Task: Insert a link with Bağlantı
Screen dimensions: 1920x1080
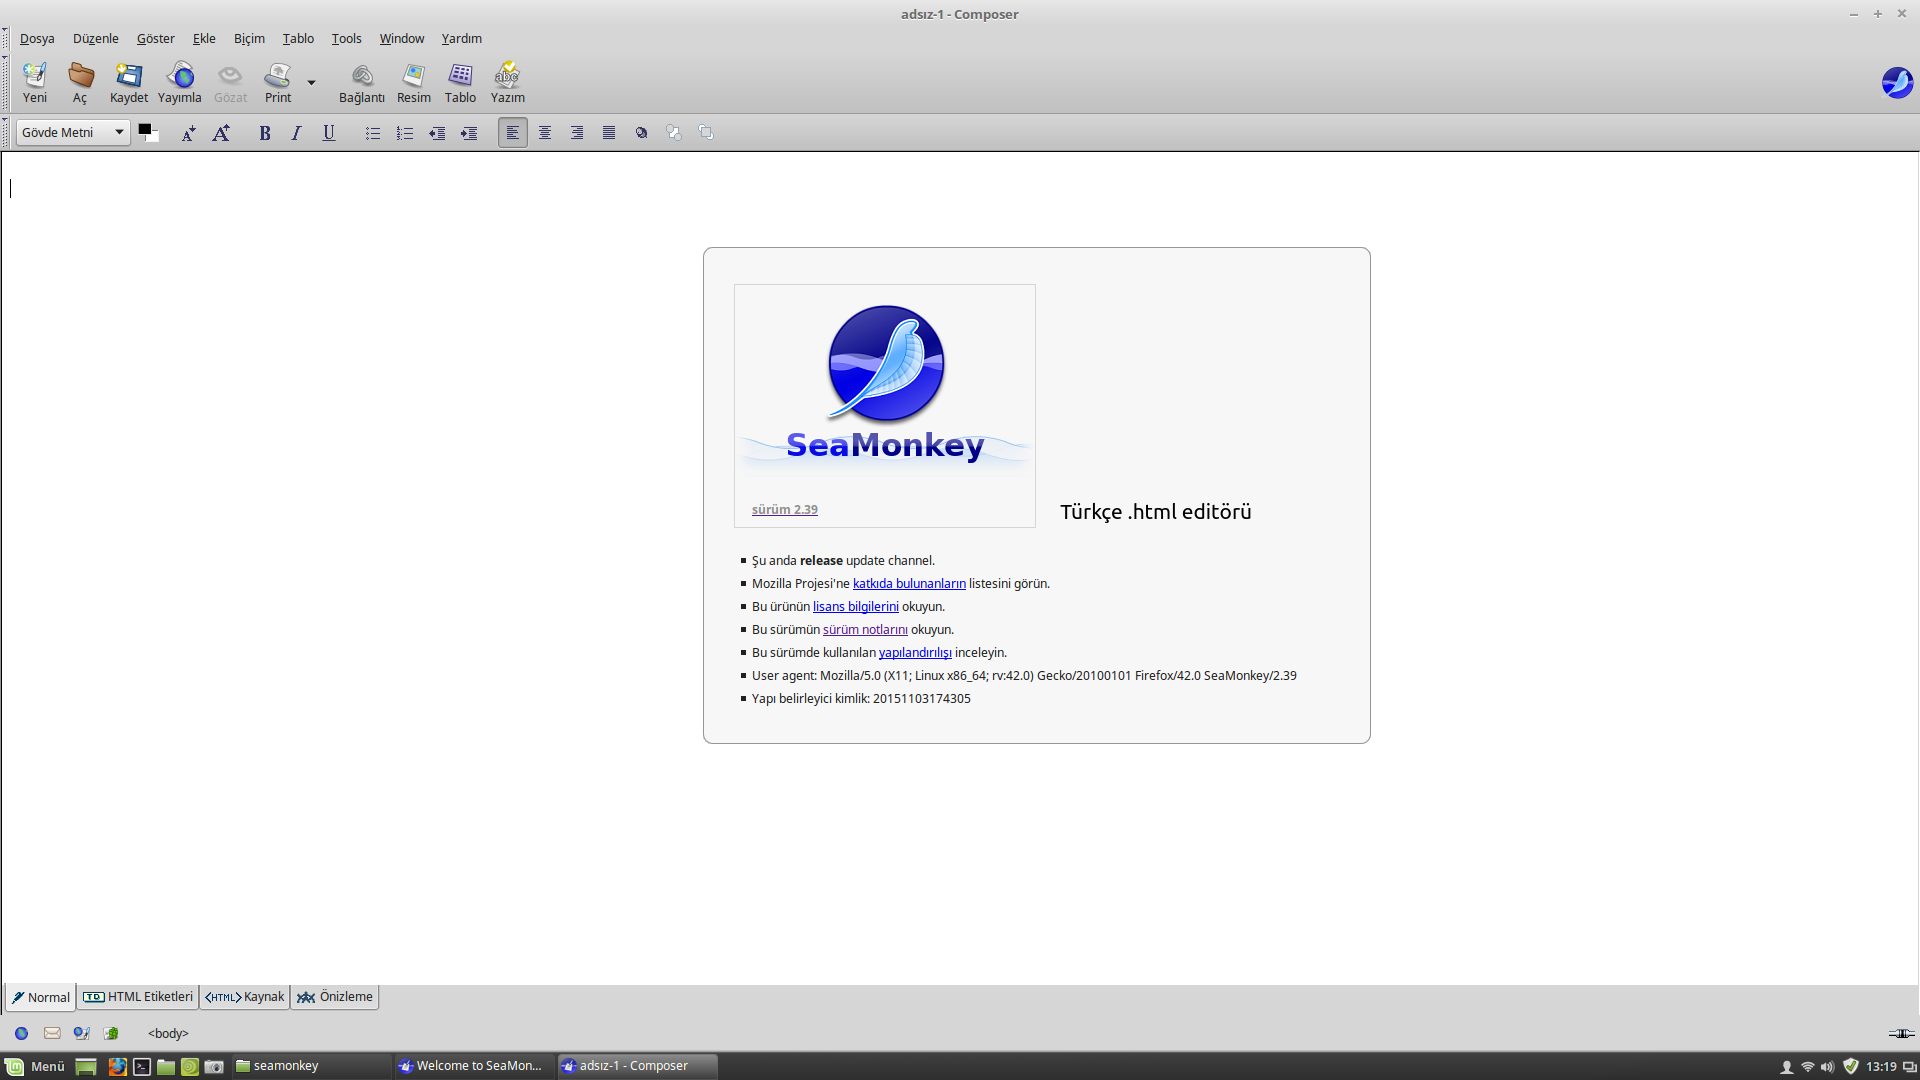Action: pos(361,82)
